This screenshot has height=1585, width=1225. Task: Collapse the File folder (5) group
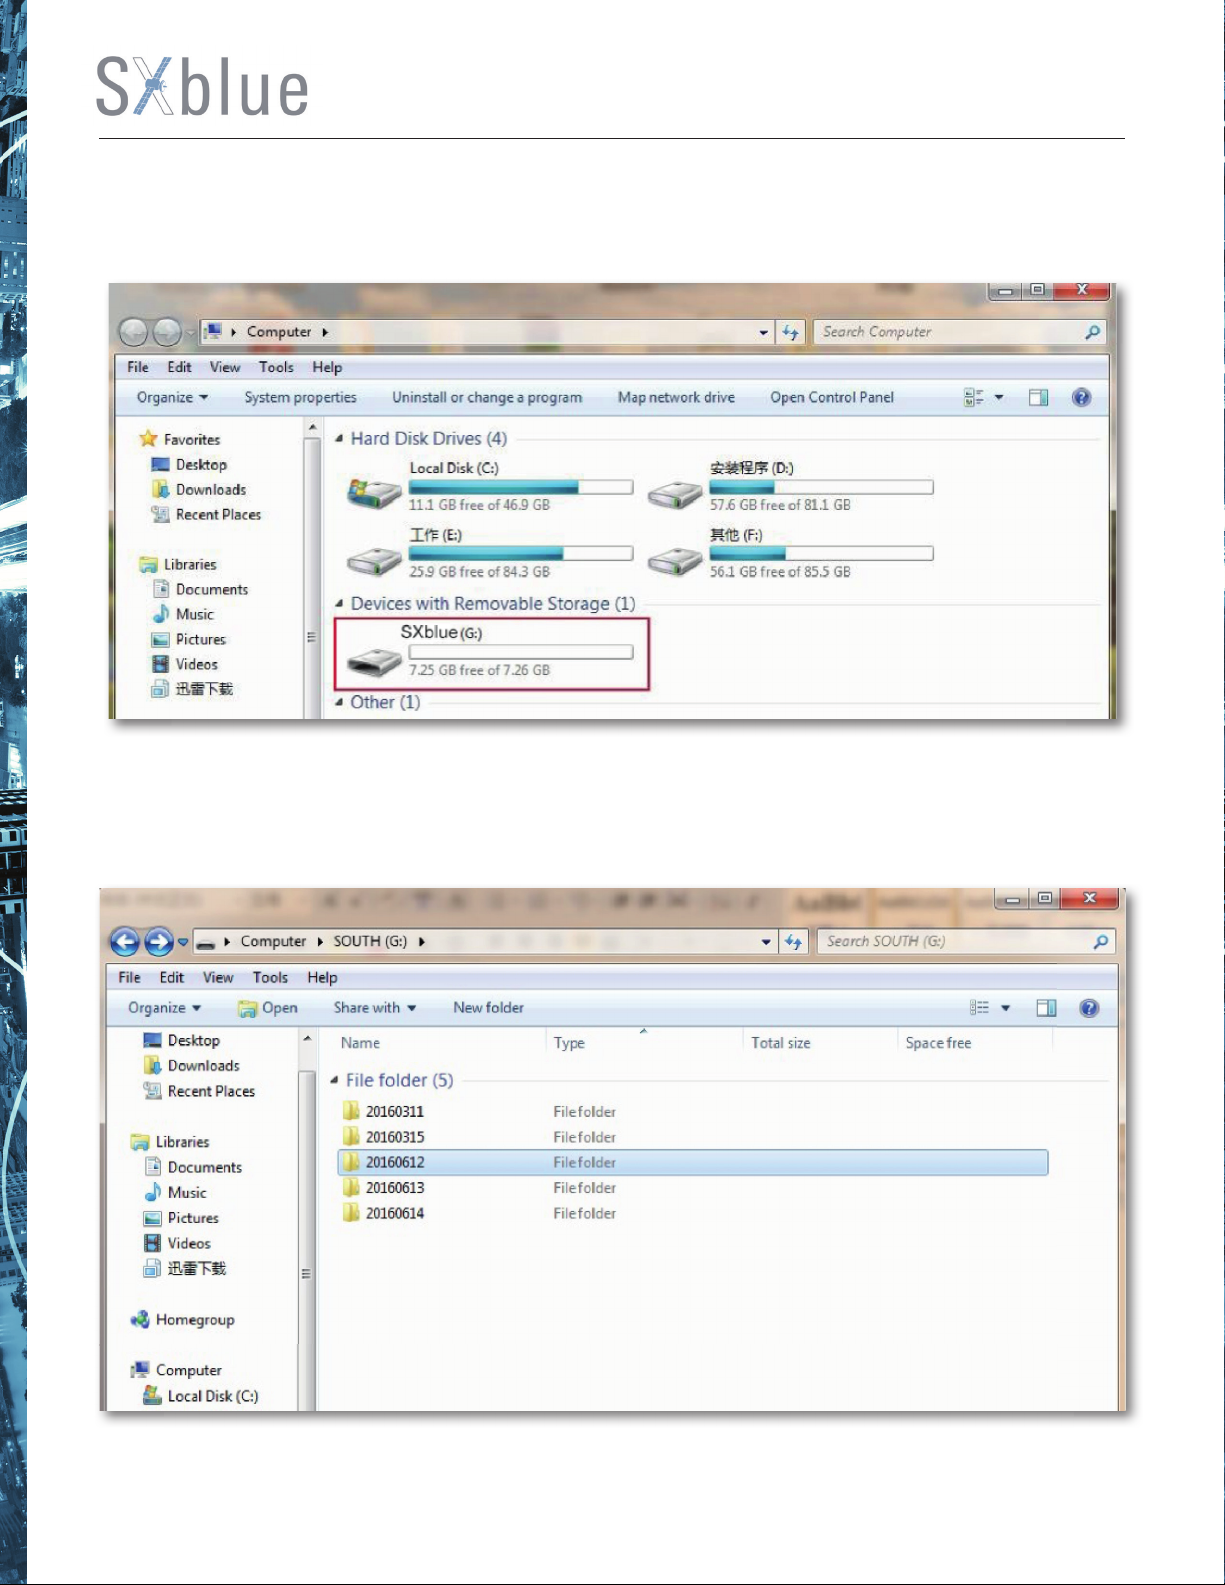(335, 1080)
